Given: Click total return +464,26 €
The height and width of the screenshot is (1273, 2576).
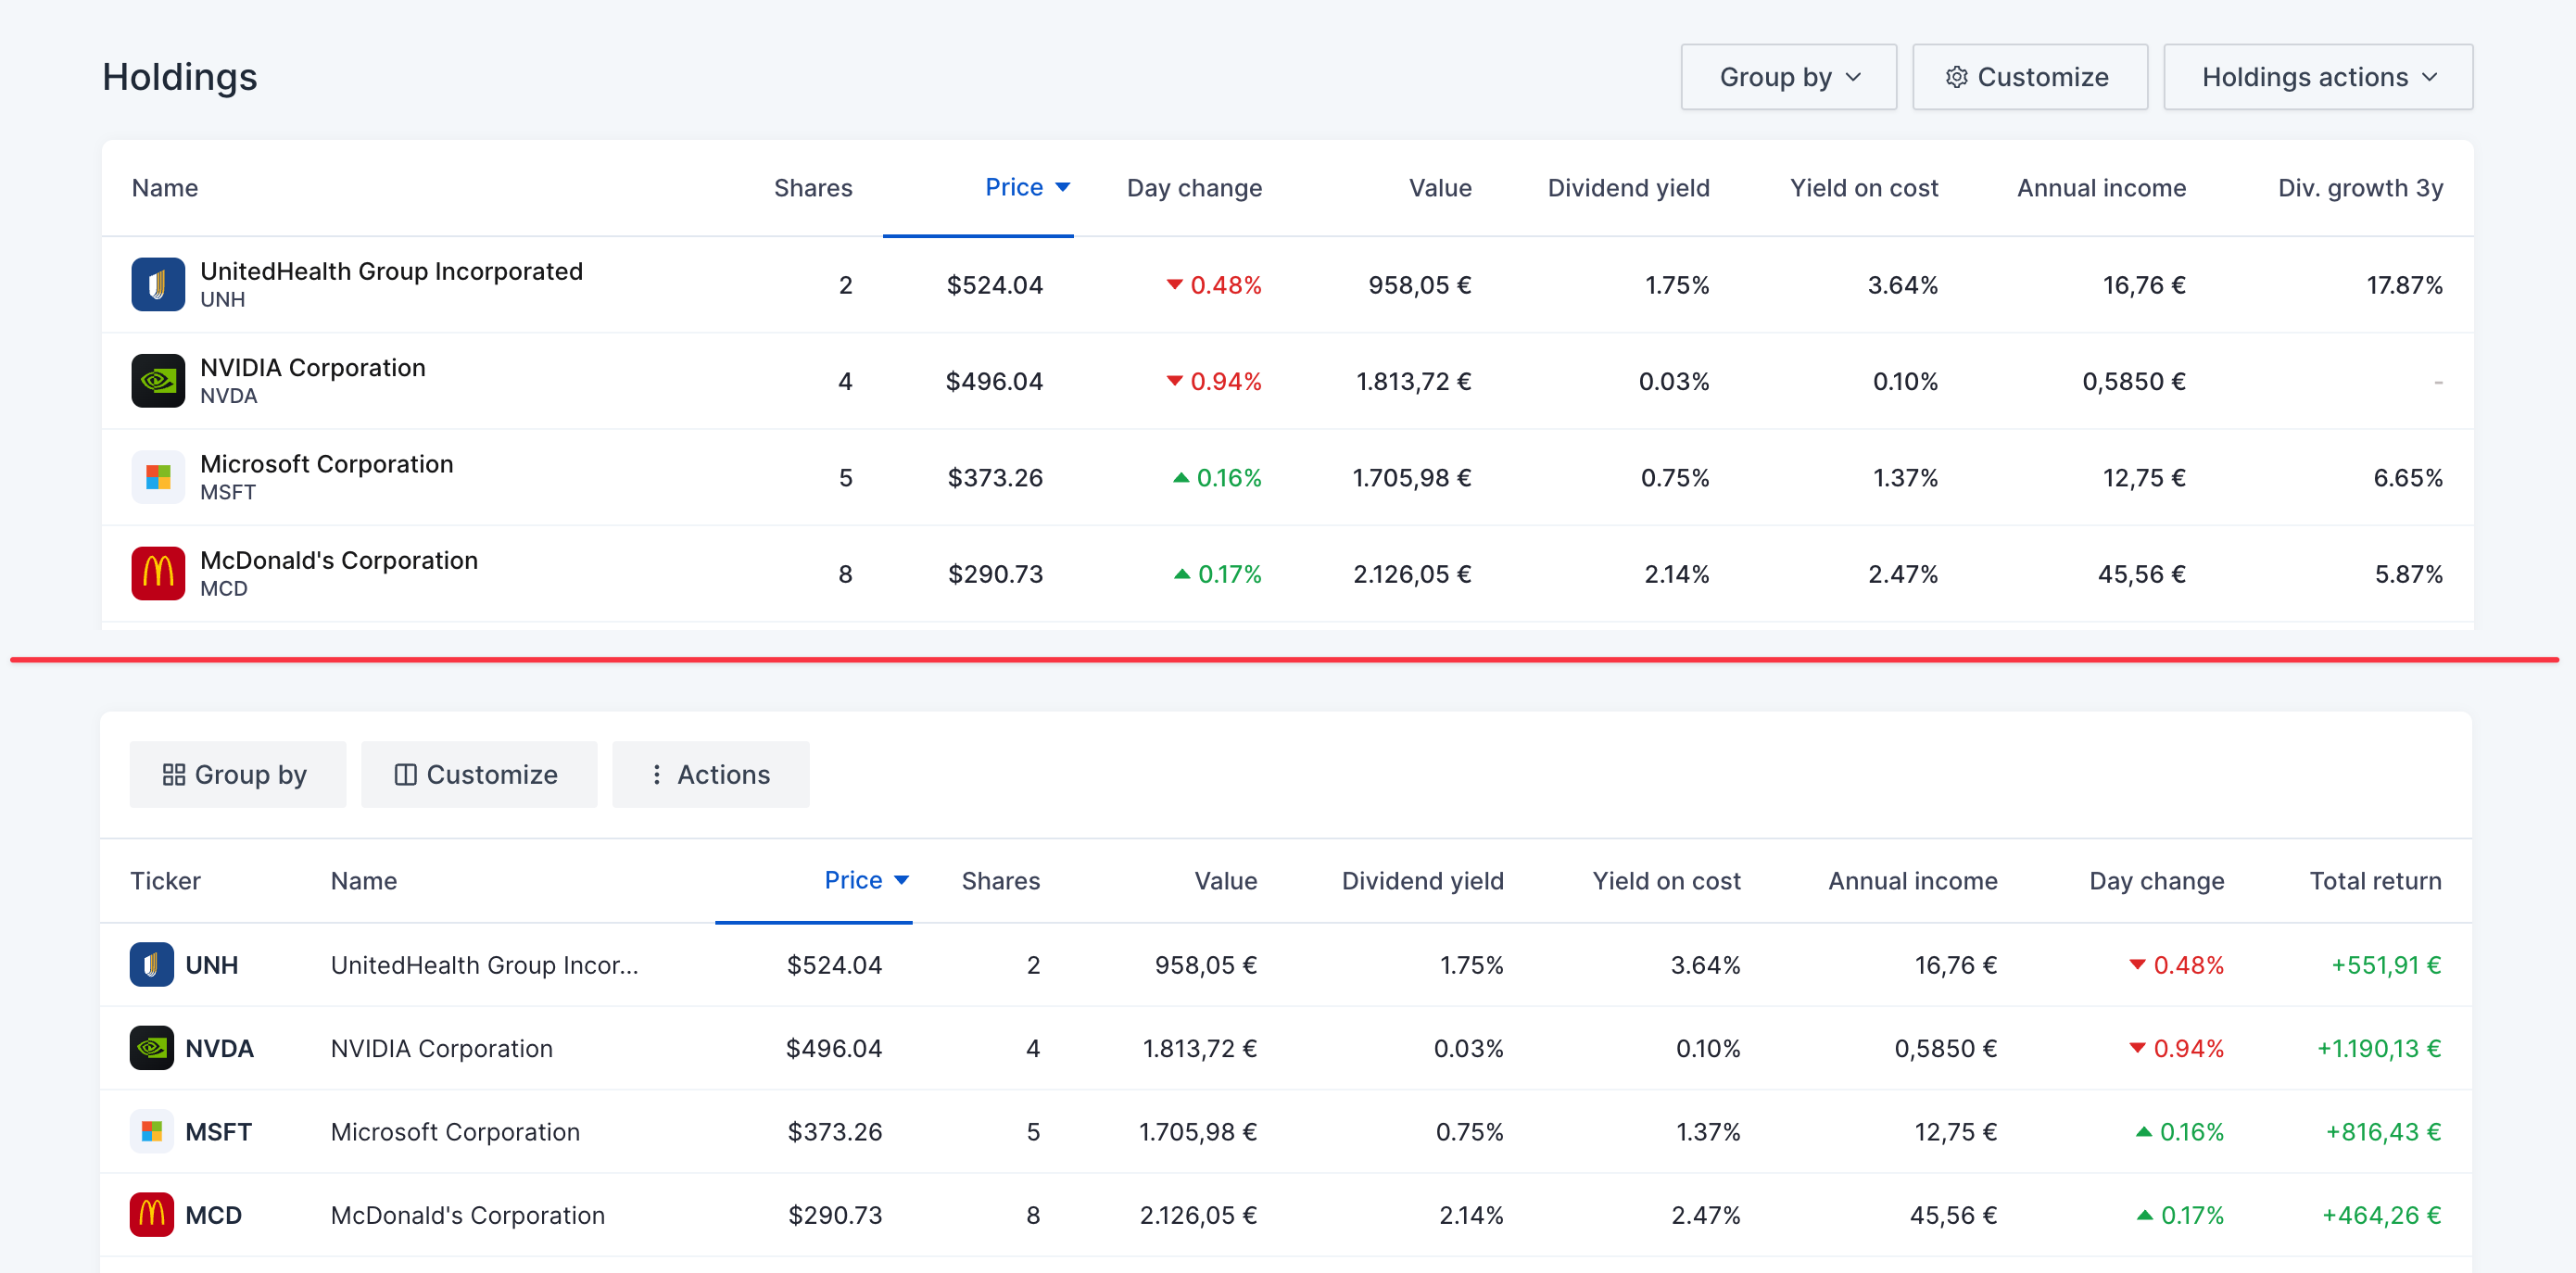Looking at the screenshot, I should tap(2381, 1215).
